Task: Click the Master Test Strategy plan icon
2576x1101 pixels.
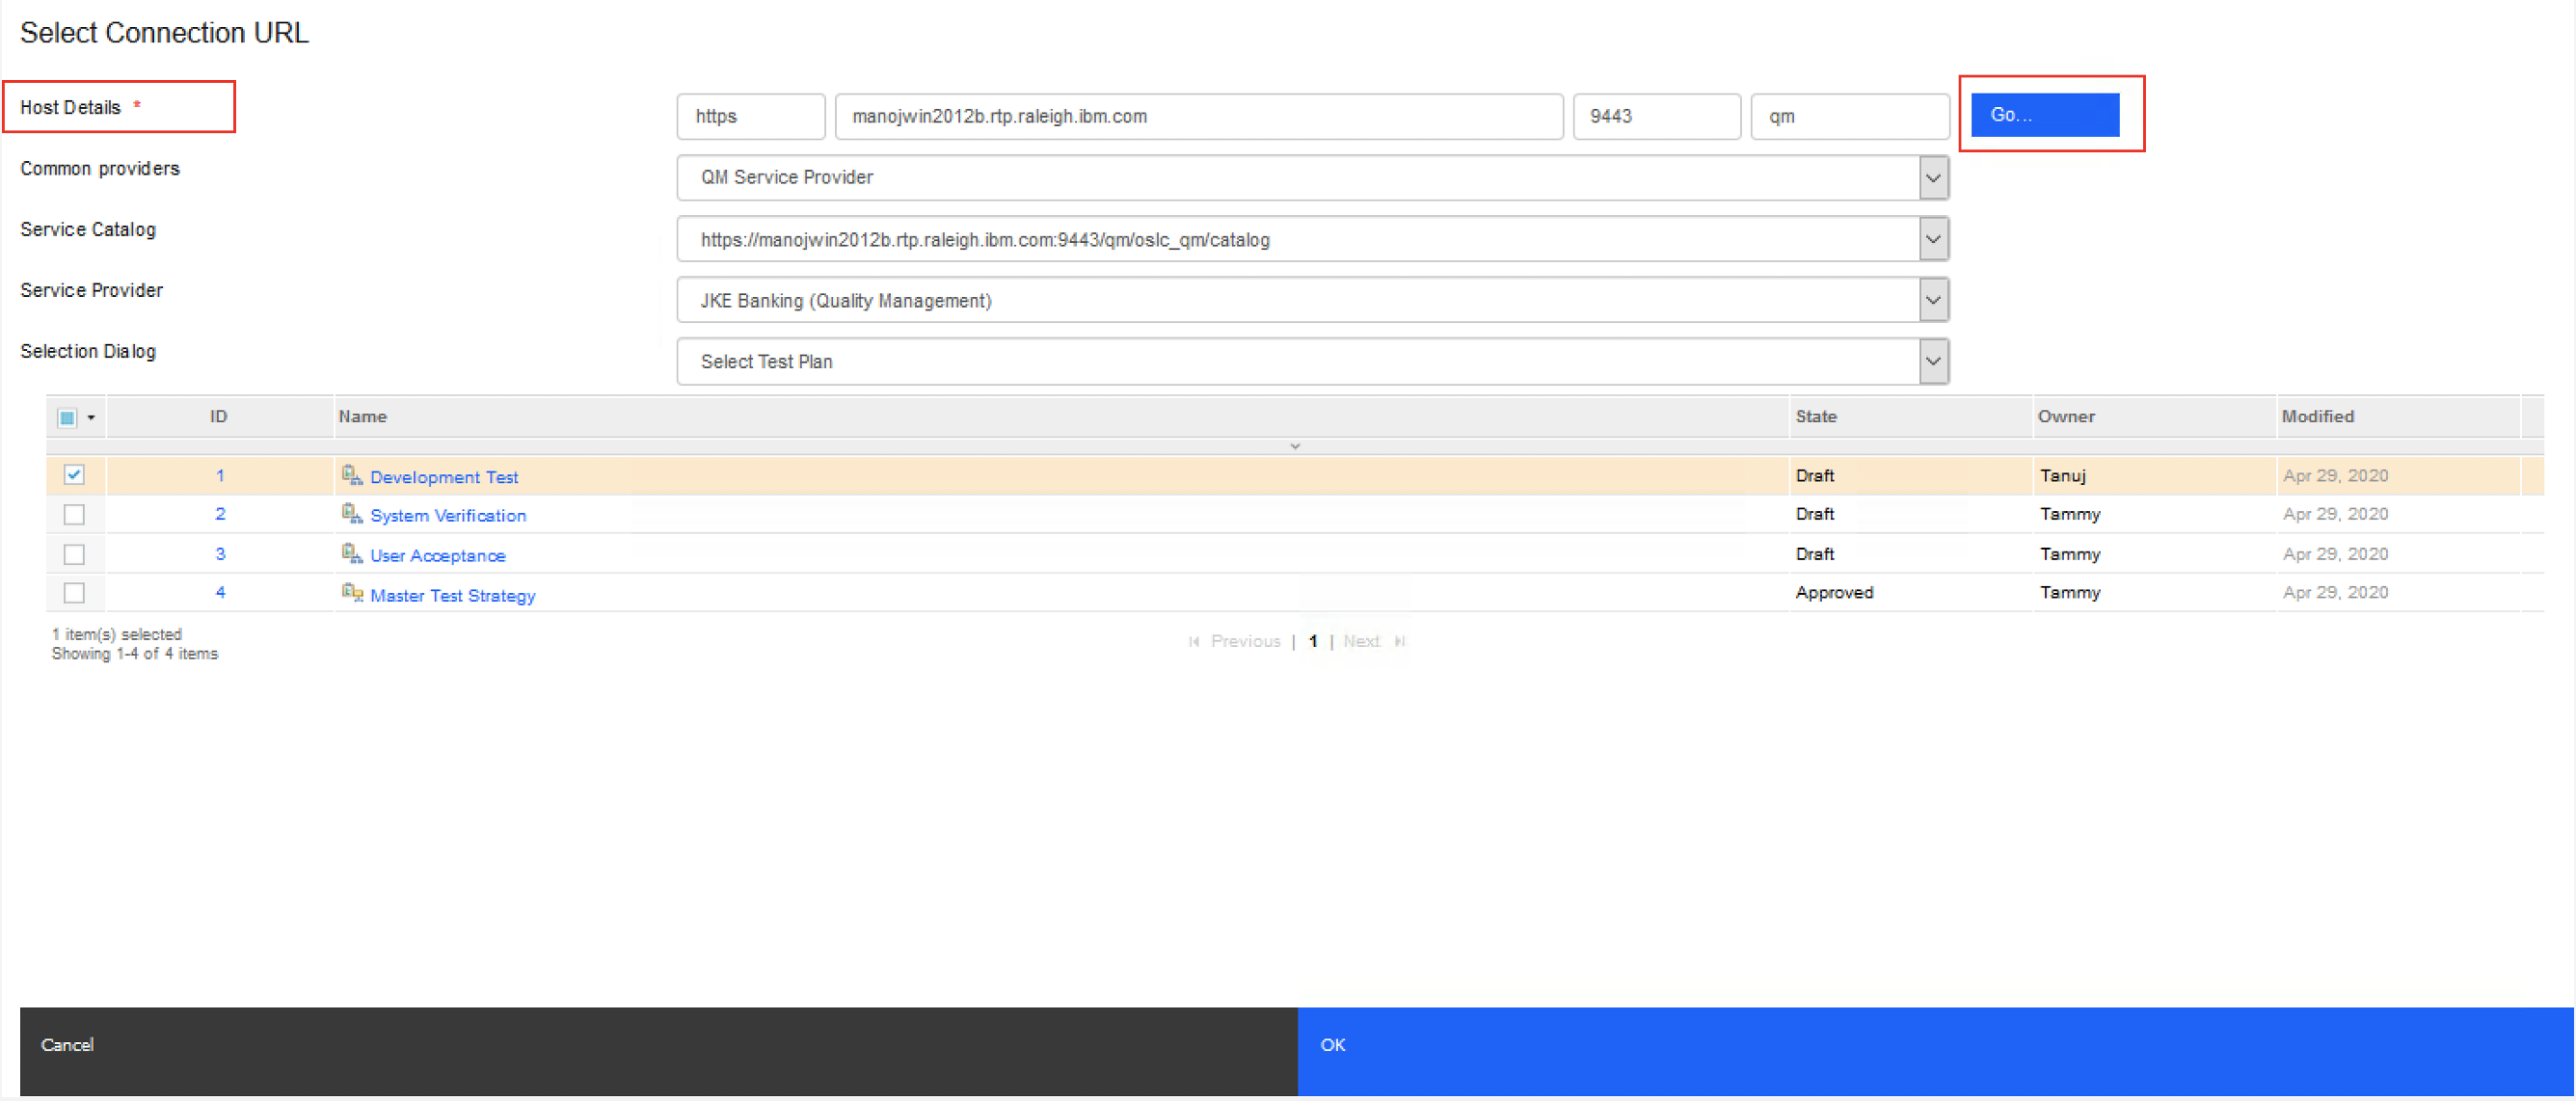Action: pos(352,592)
